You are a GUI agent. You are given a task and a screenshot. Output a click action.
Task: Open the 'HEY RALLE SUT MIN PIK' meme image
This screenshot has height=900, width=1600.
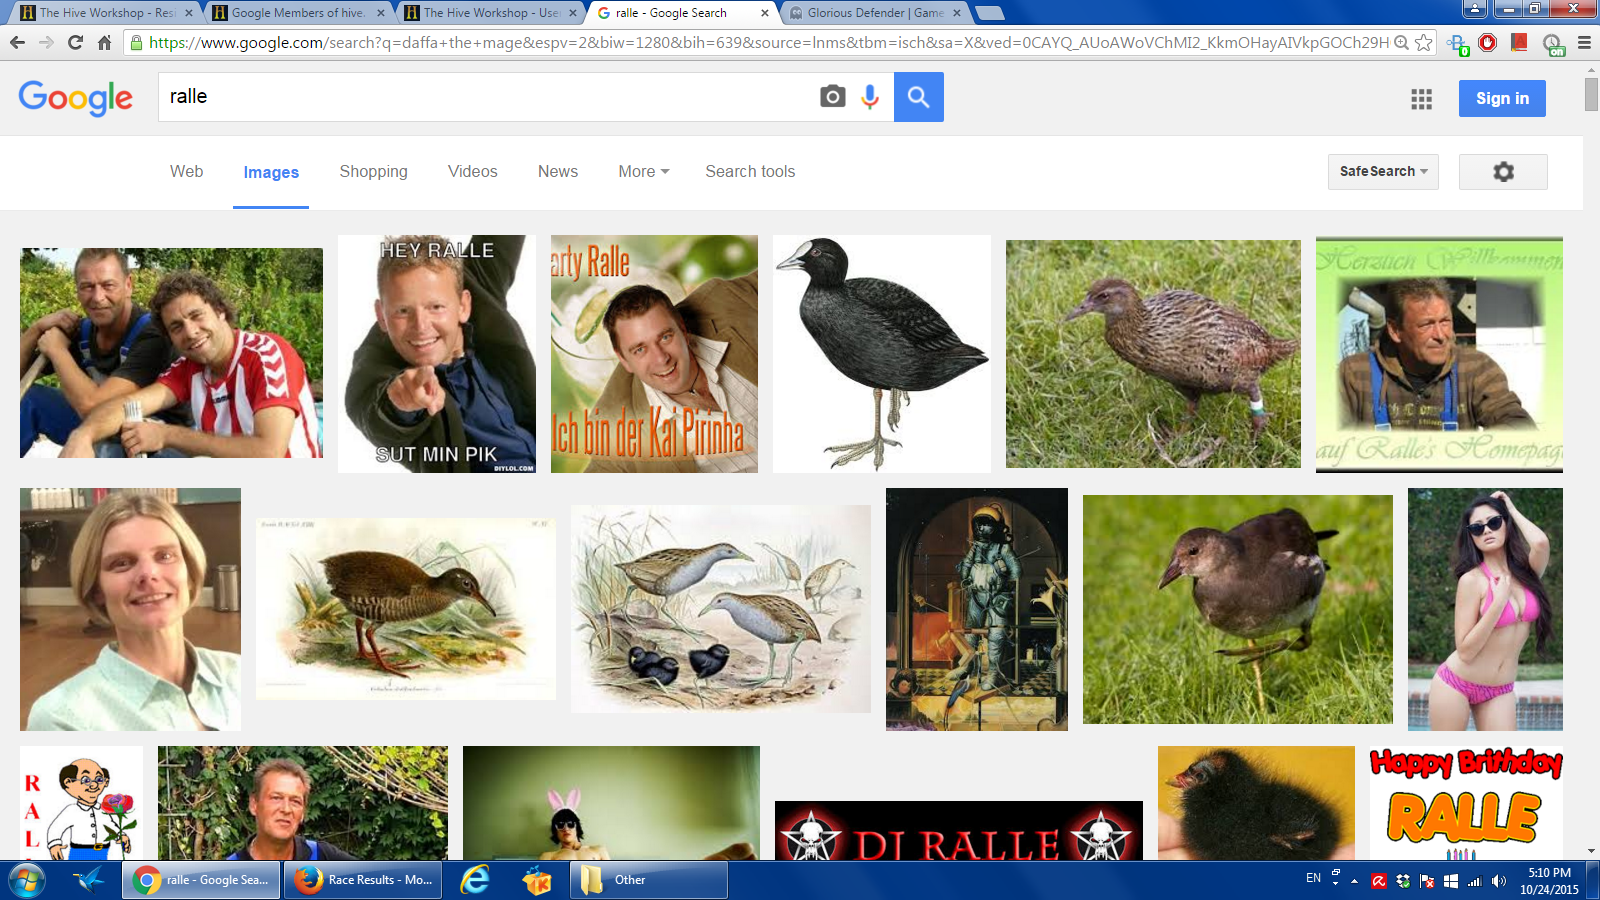(x=437, y=354)
